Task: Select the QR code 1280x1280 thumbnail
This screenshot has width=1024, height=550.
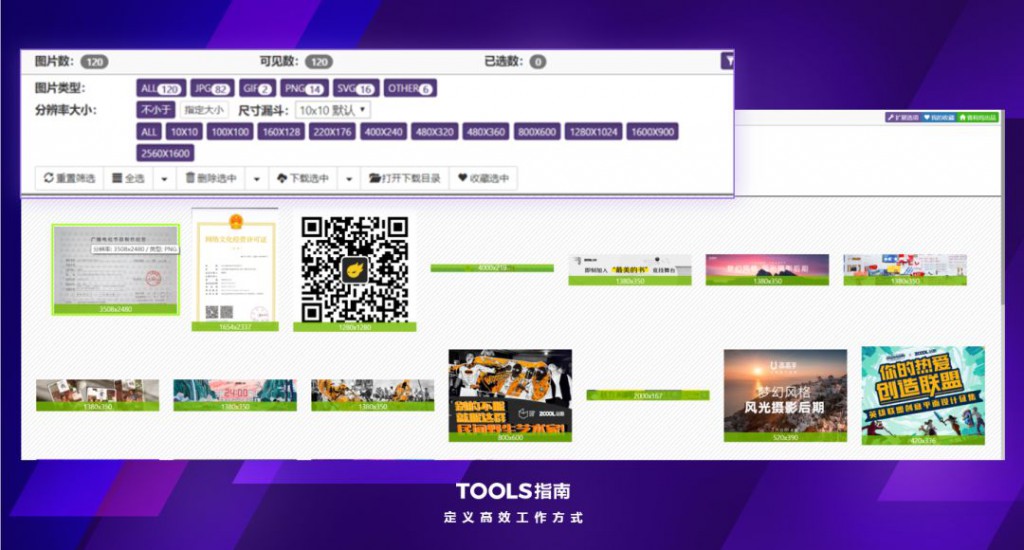Action: tap(355, 272)
